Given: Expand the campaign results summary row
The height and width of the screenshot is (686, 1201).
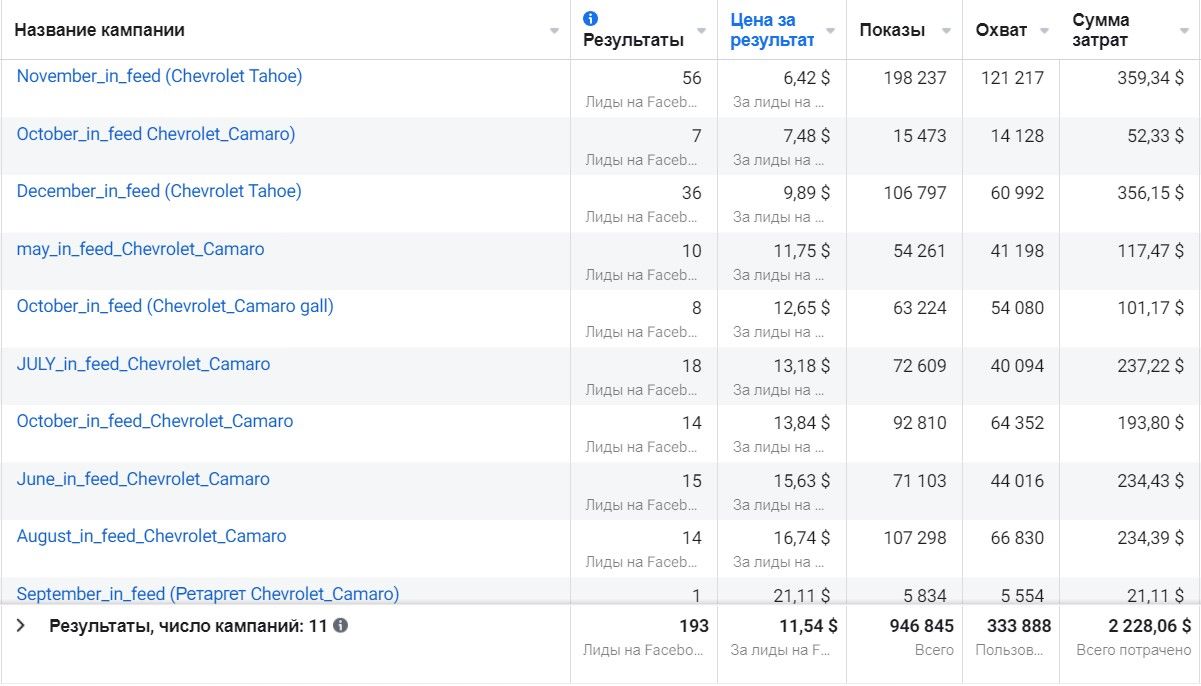Looking at the screenshot, I should 20,626.
